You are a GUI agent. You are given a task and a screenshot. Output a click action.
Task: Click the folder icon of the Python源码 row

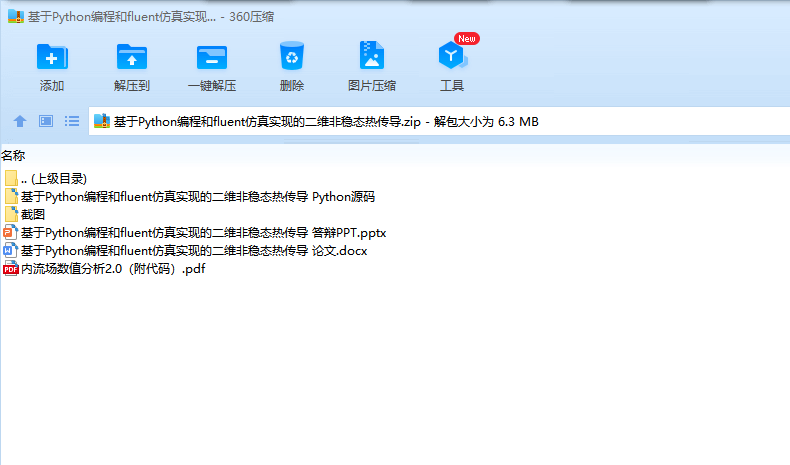(11, 197)
